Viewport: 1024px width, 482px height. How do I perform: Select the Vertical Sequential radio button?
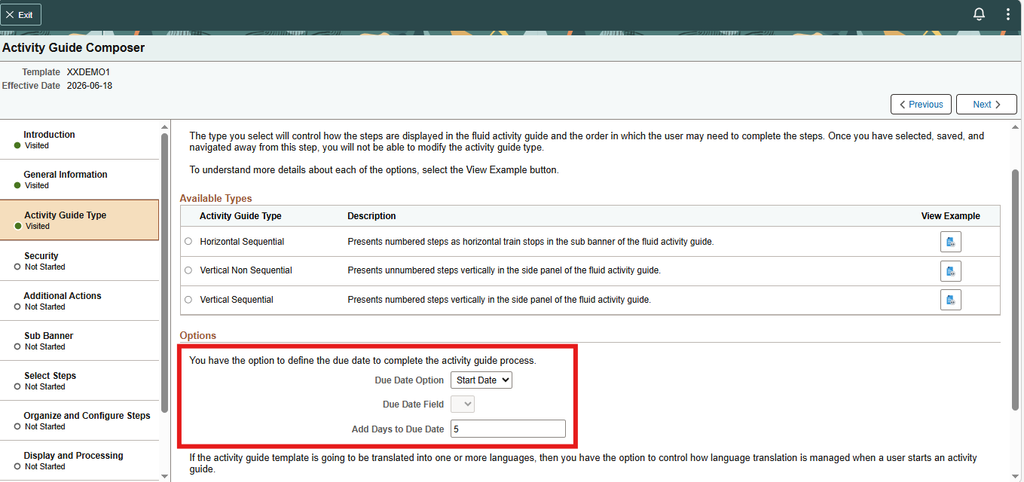click(x=188, y=300)
